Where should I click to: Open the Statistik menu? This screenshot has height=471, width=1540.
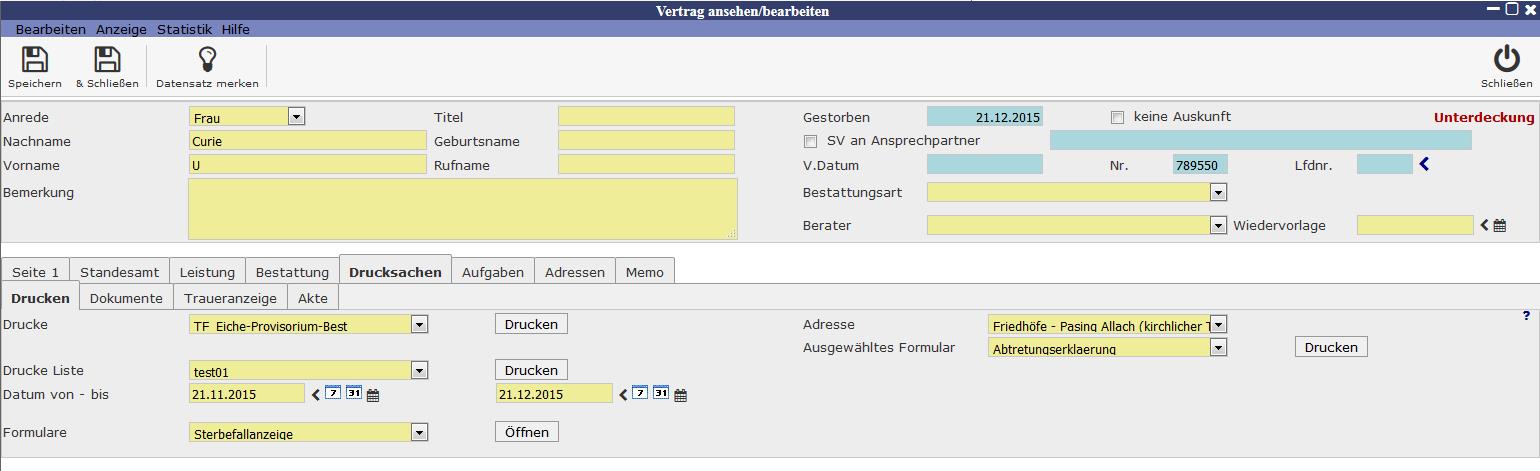[x=186, y=30]
